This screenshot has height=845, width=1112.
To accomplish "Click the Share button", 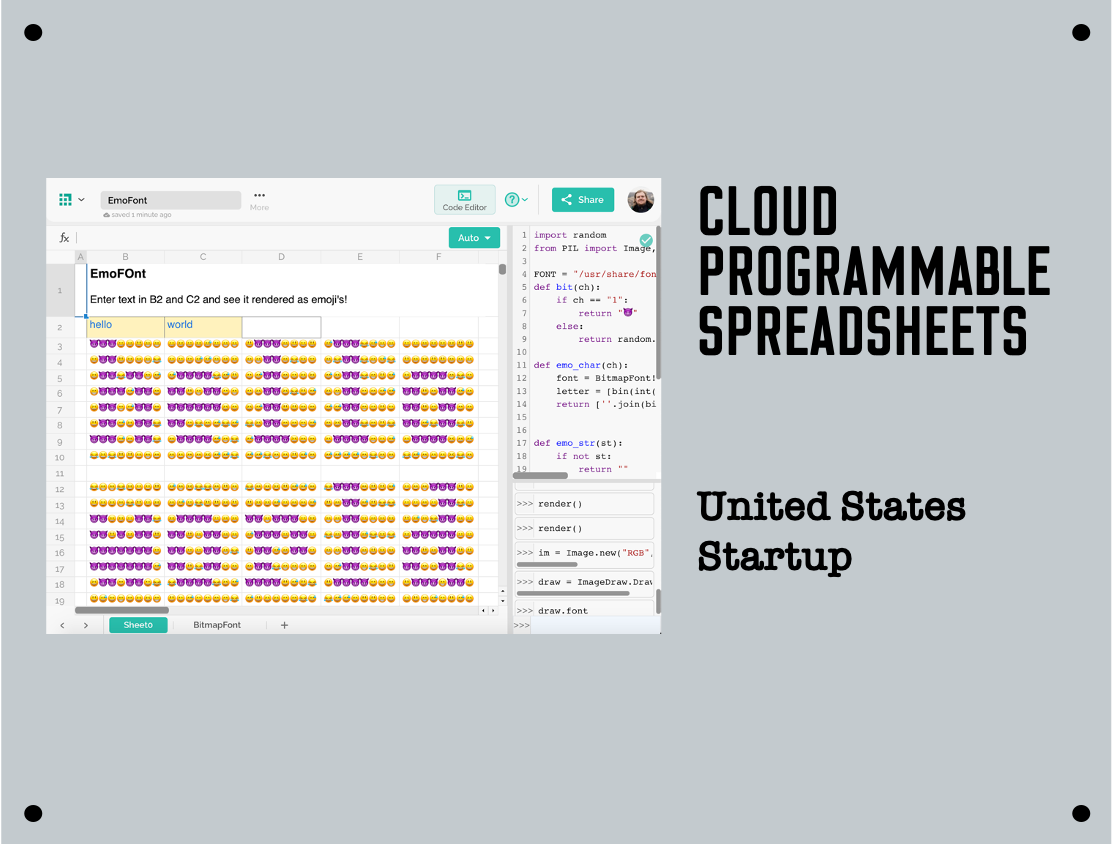I will click(582, 200).
